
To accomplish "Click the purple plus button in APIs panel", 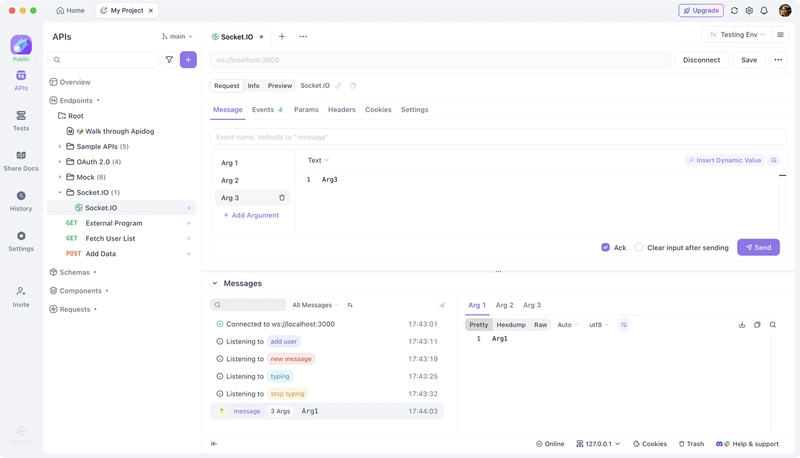I will click(x=188, y=60).
